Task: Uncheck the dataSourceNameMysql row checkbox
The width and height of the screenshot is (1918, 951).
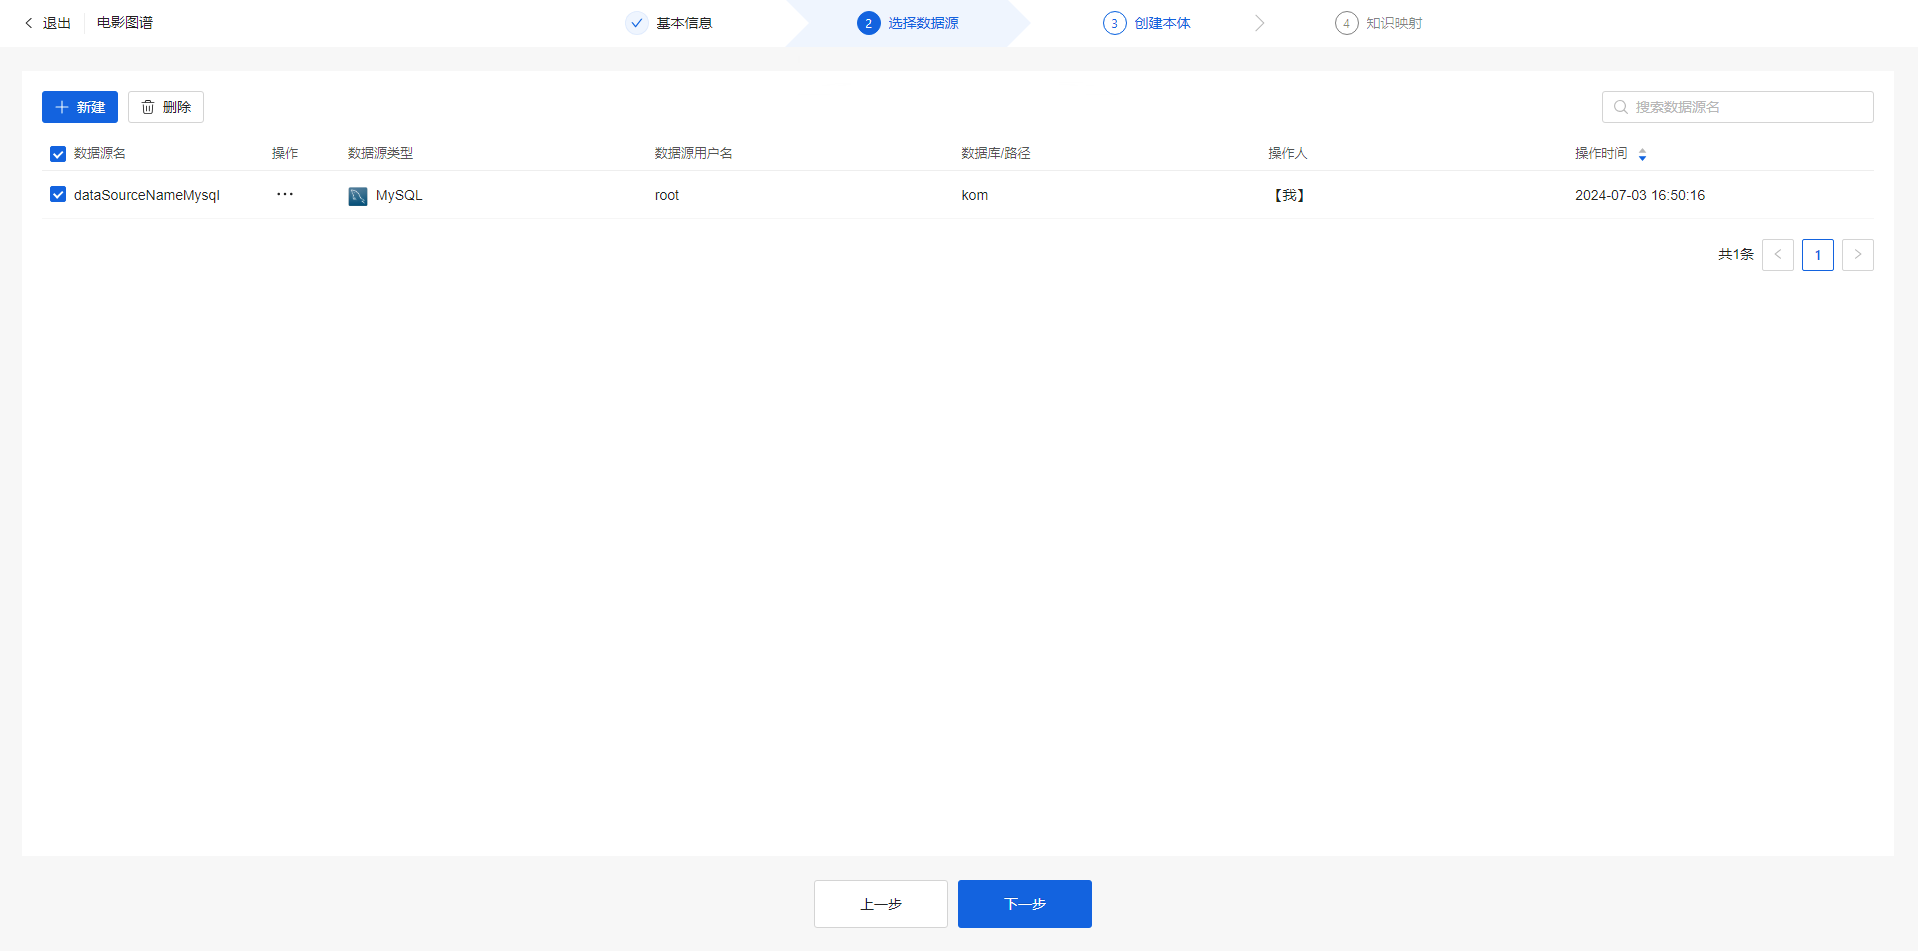Action: 58,195
